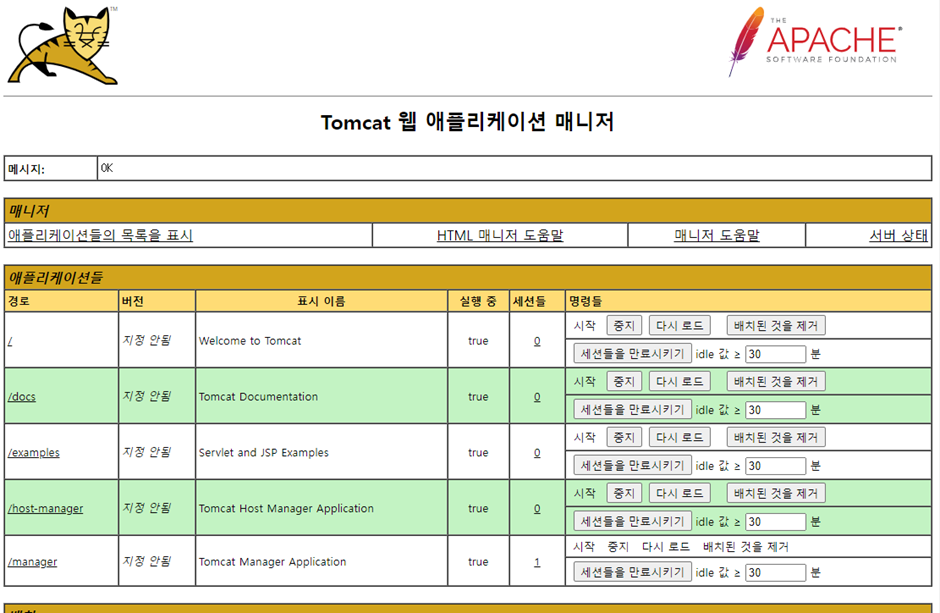Expire sessions for /host-manager application

pyautogui.click(x=632, y=521)
